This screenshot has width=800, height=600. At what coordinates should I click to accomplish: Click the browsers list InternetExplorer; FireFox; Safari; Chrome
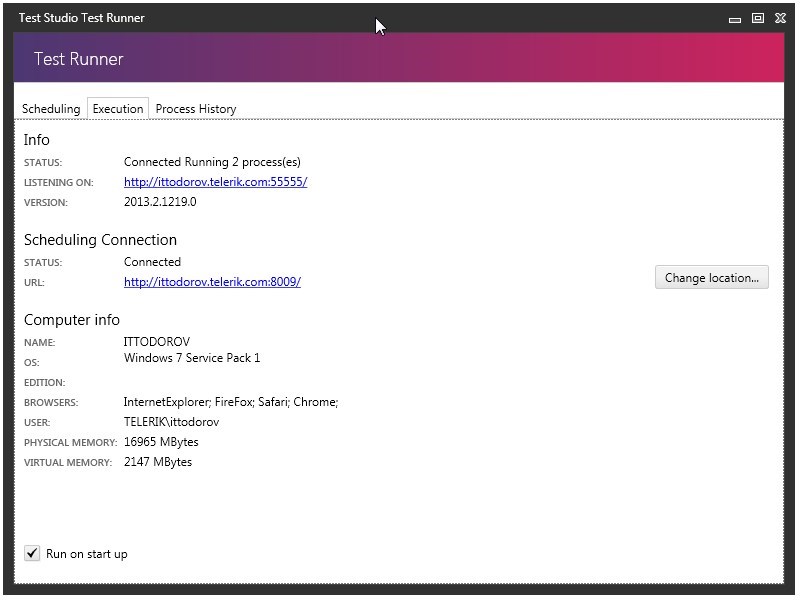pos(231,402)
